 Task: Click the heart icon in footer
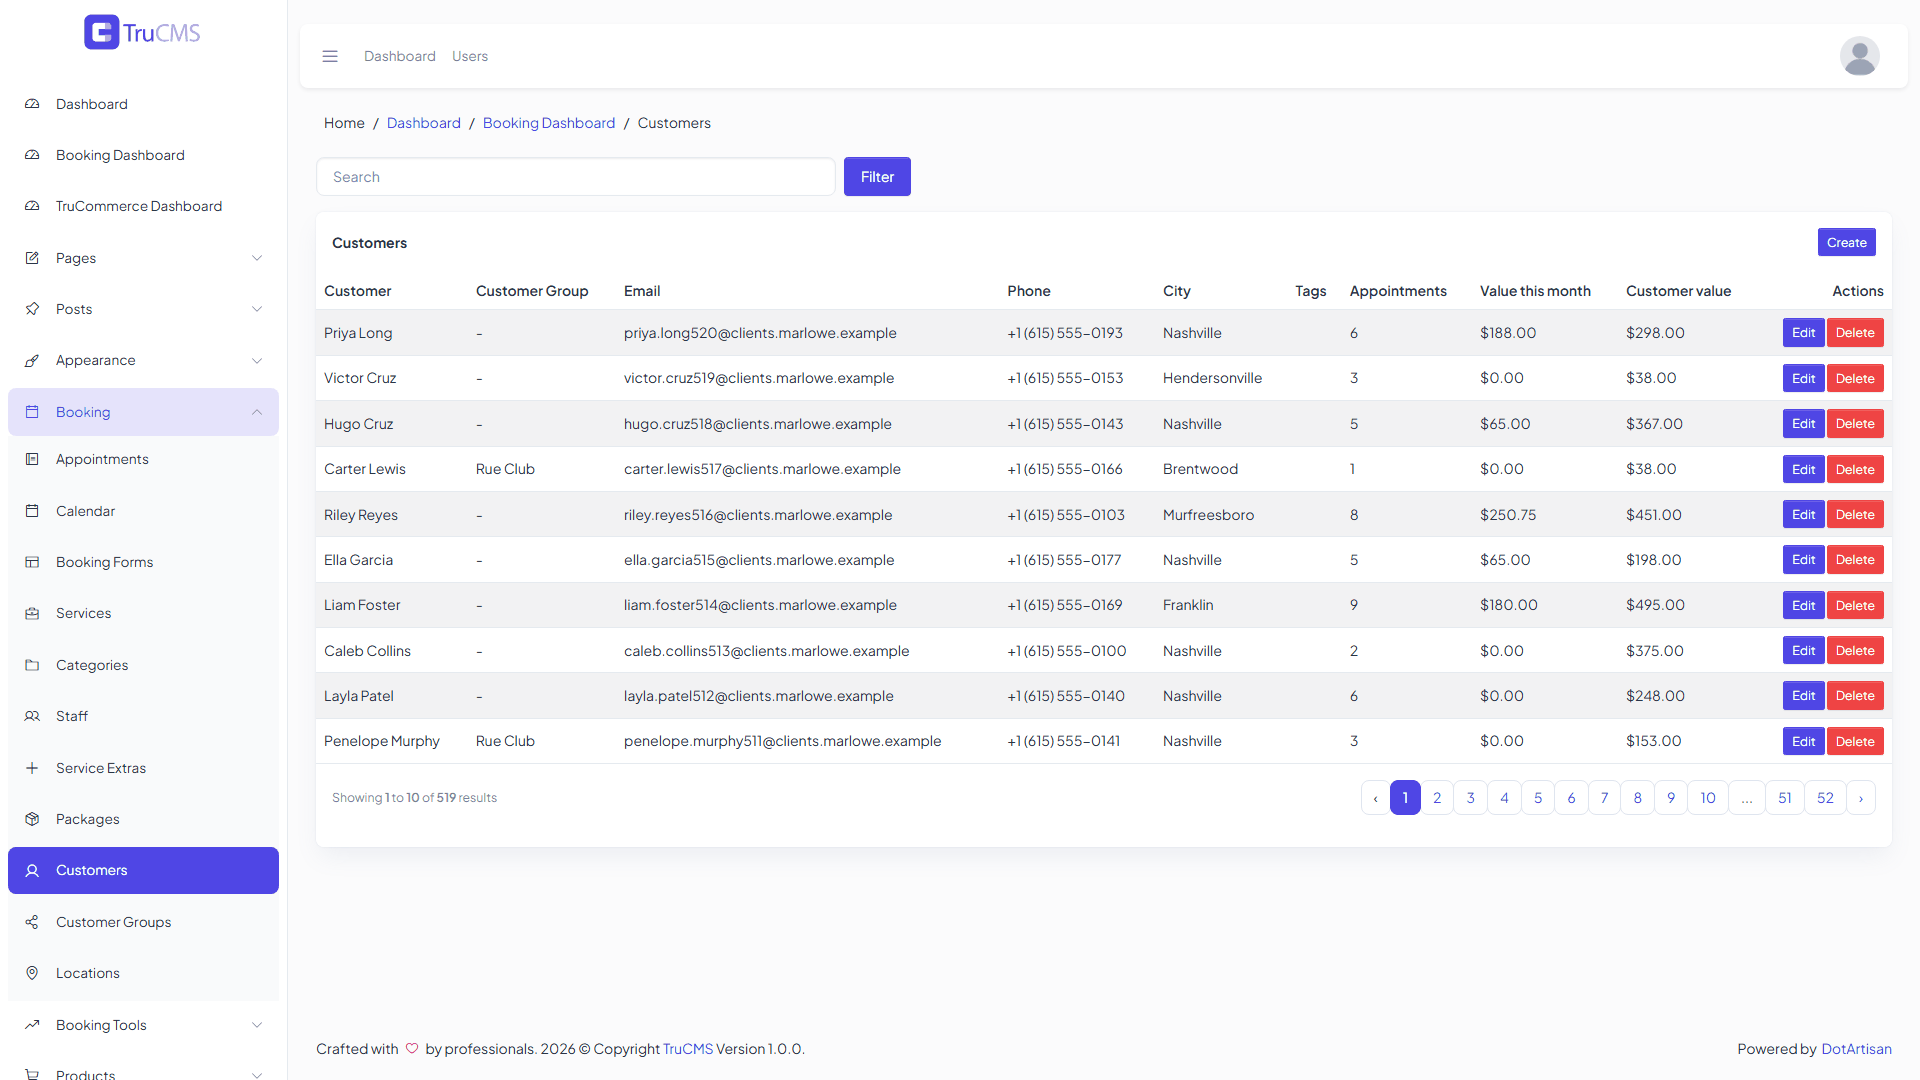[x=412, y=1049]
